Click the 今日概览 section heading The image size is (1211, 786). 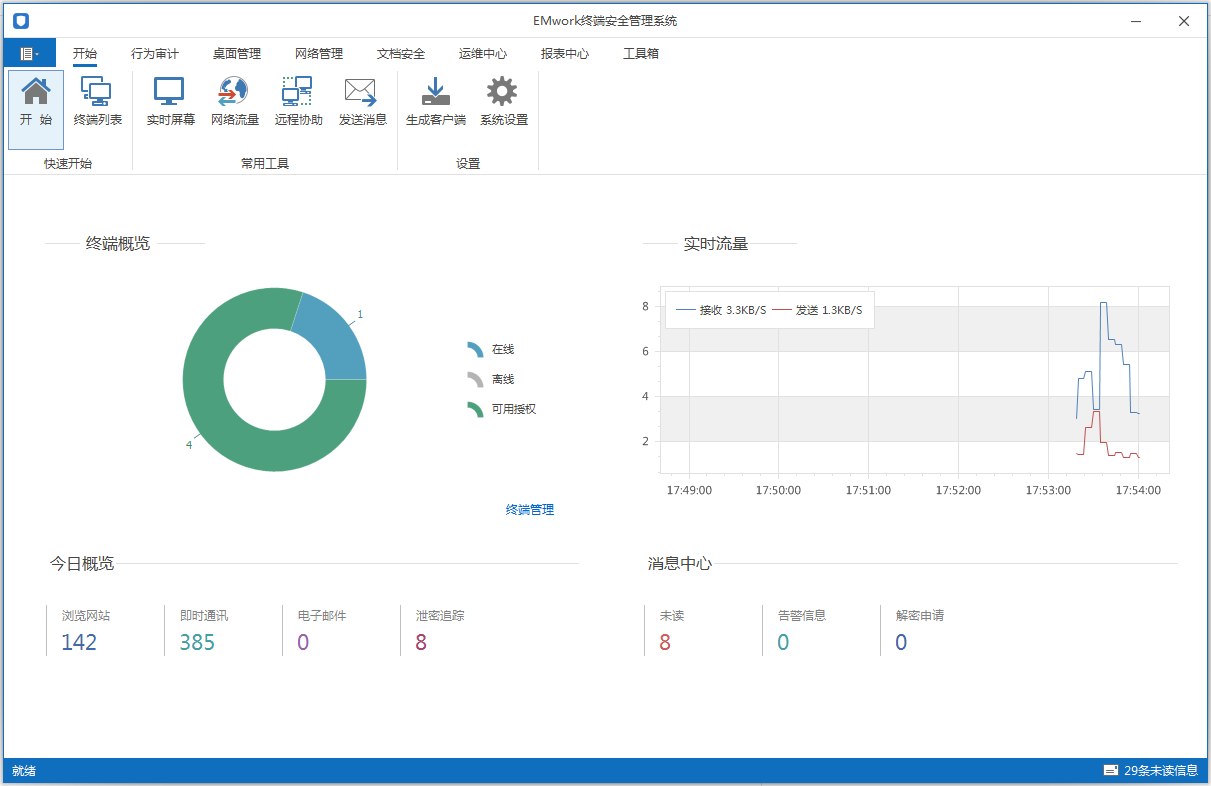(82, 563)
